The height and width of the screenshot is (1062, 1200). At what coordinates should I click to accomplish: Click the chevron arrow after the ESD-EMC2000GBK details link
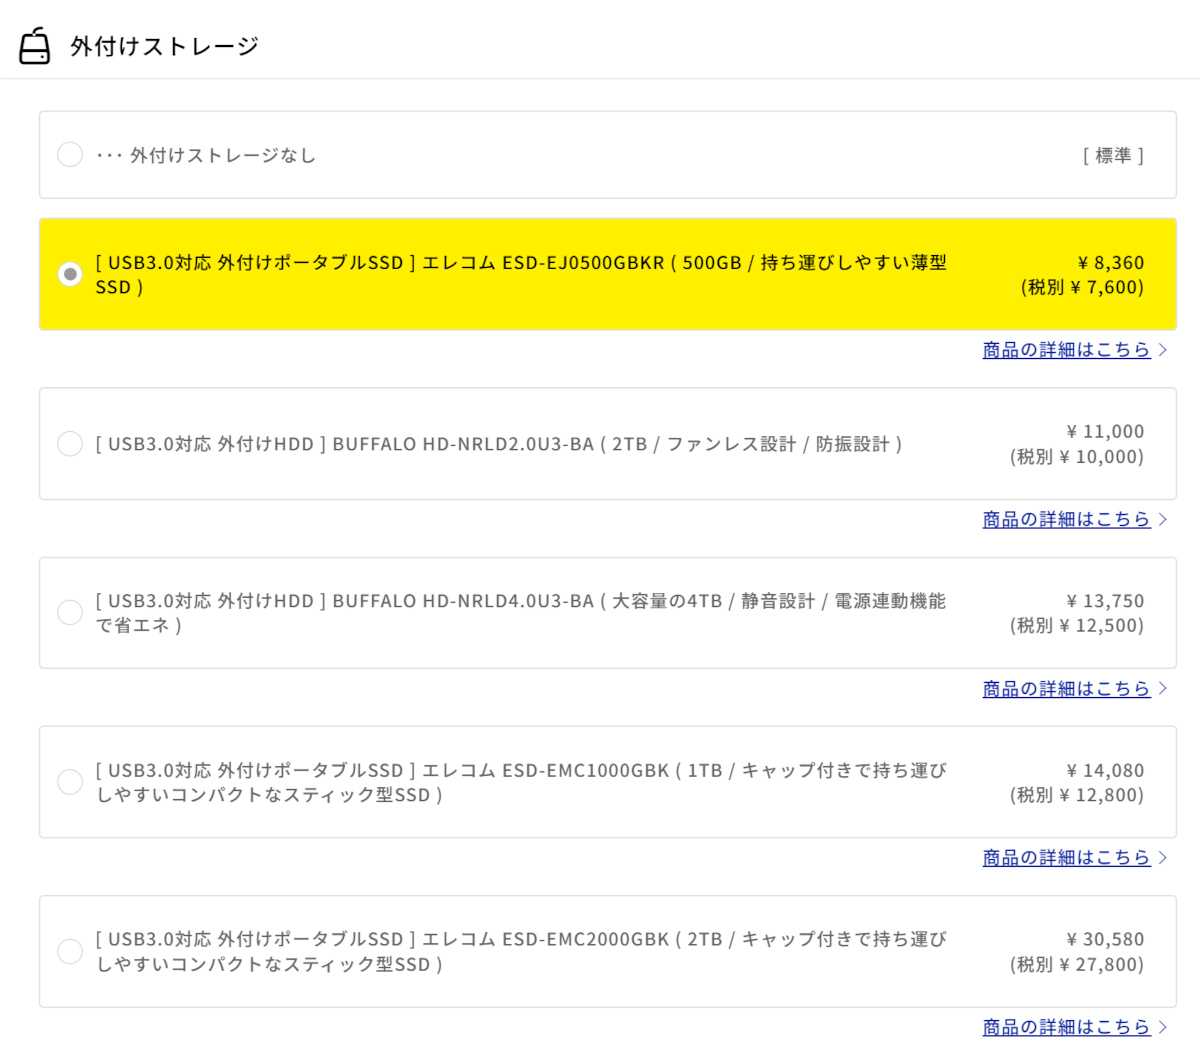(x=1162, y=1027)
